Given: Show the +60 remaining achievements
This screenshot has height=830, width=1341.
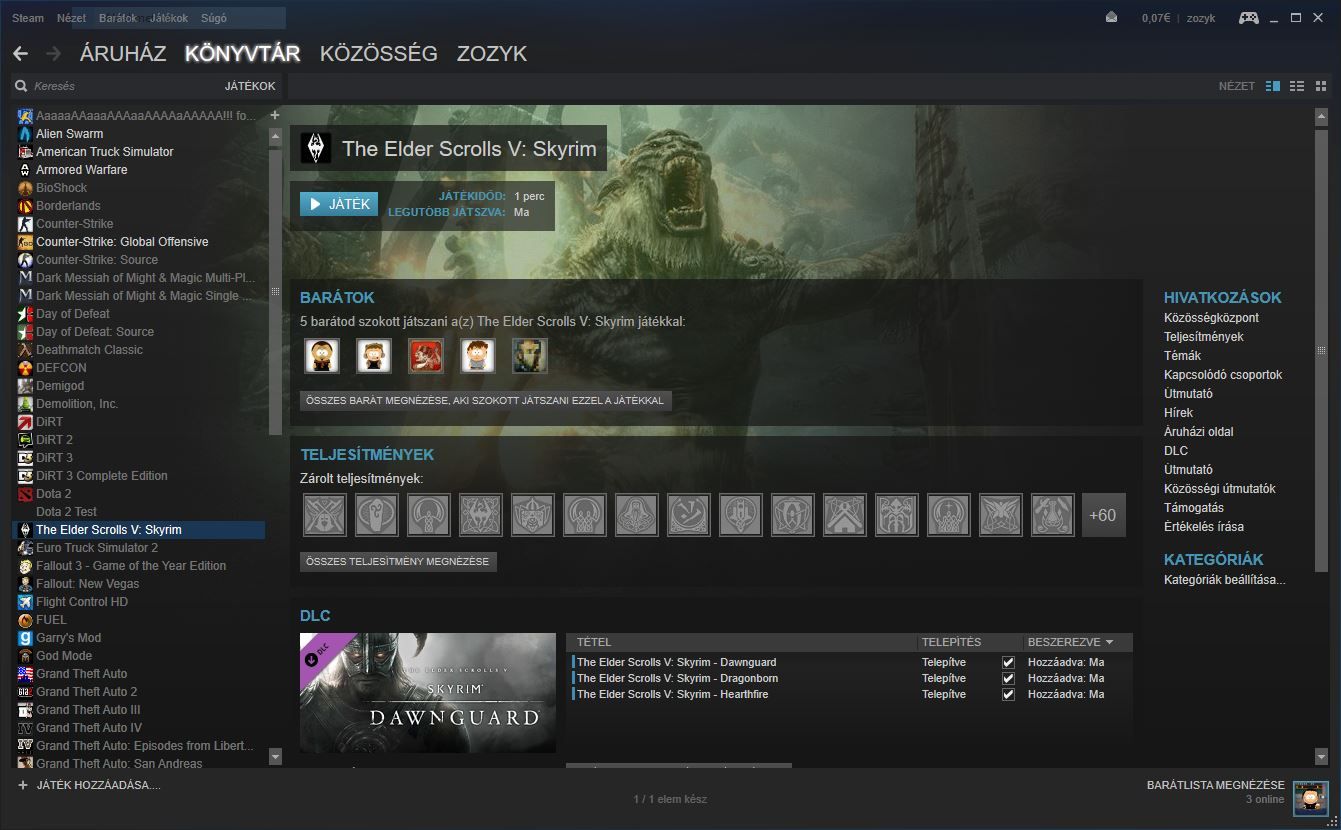Looking at the screenshot, I should tap(1104, 515).
